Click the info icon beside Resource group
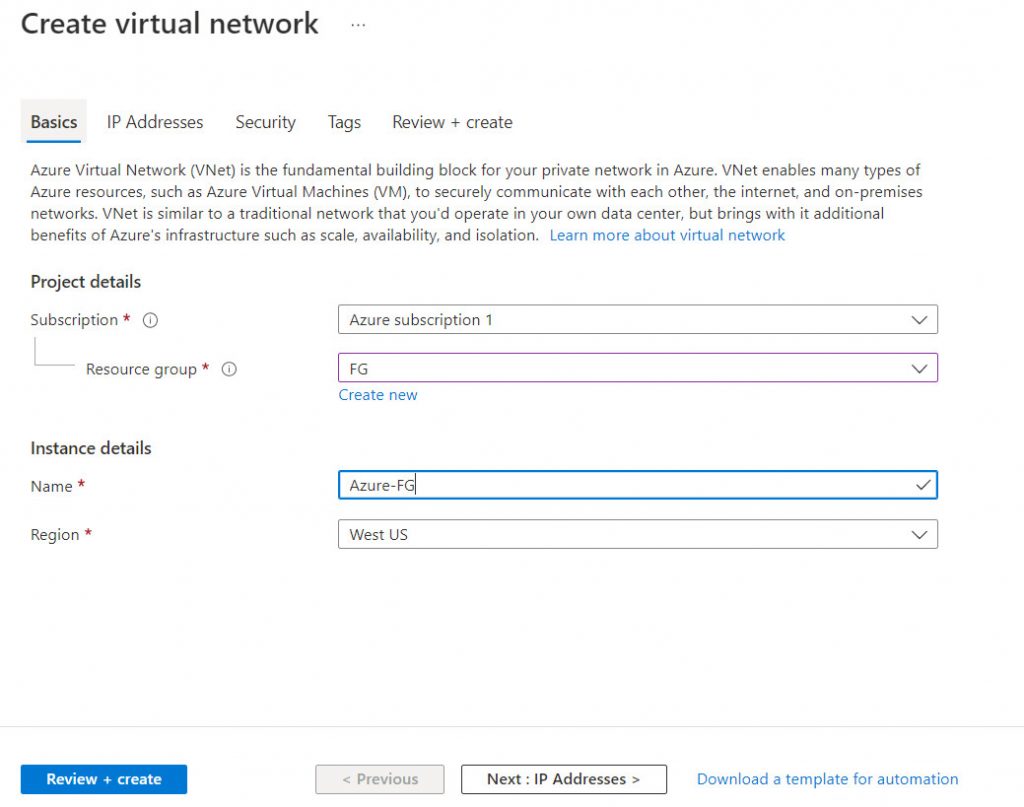The height and width of the screenshot is (807, 1024). click(229, 369)
